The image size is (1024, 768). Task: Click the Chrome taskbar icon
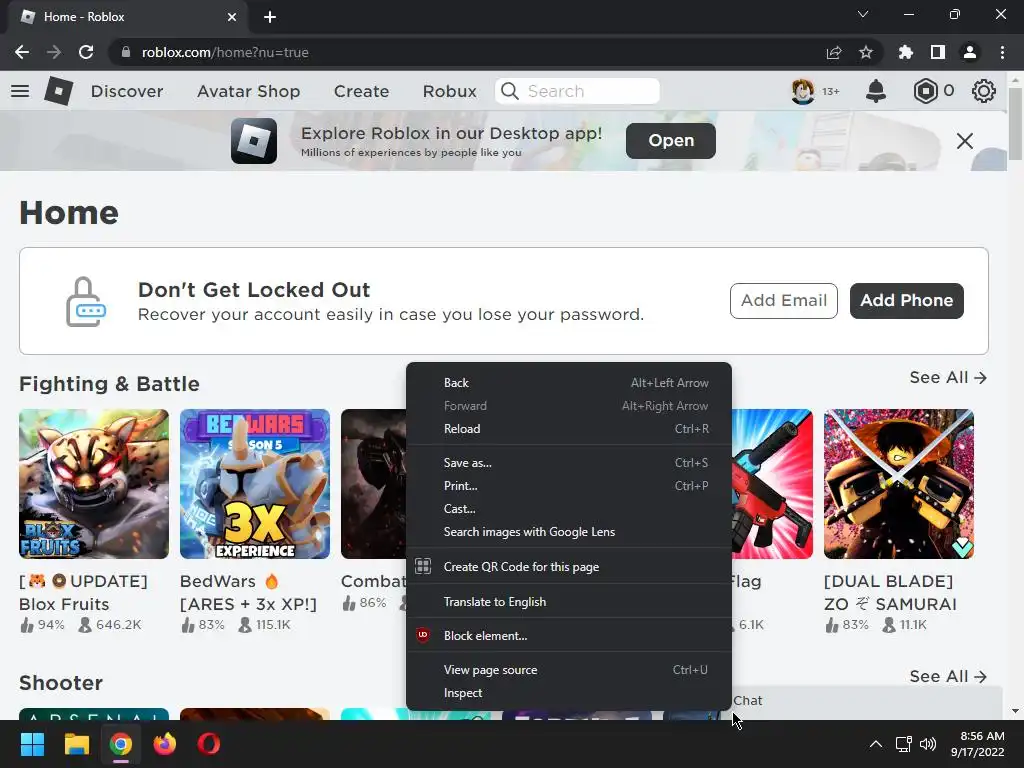(121, 744)
